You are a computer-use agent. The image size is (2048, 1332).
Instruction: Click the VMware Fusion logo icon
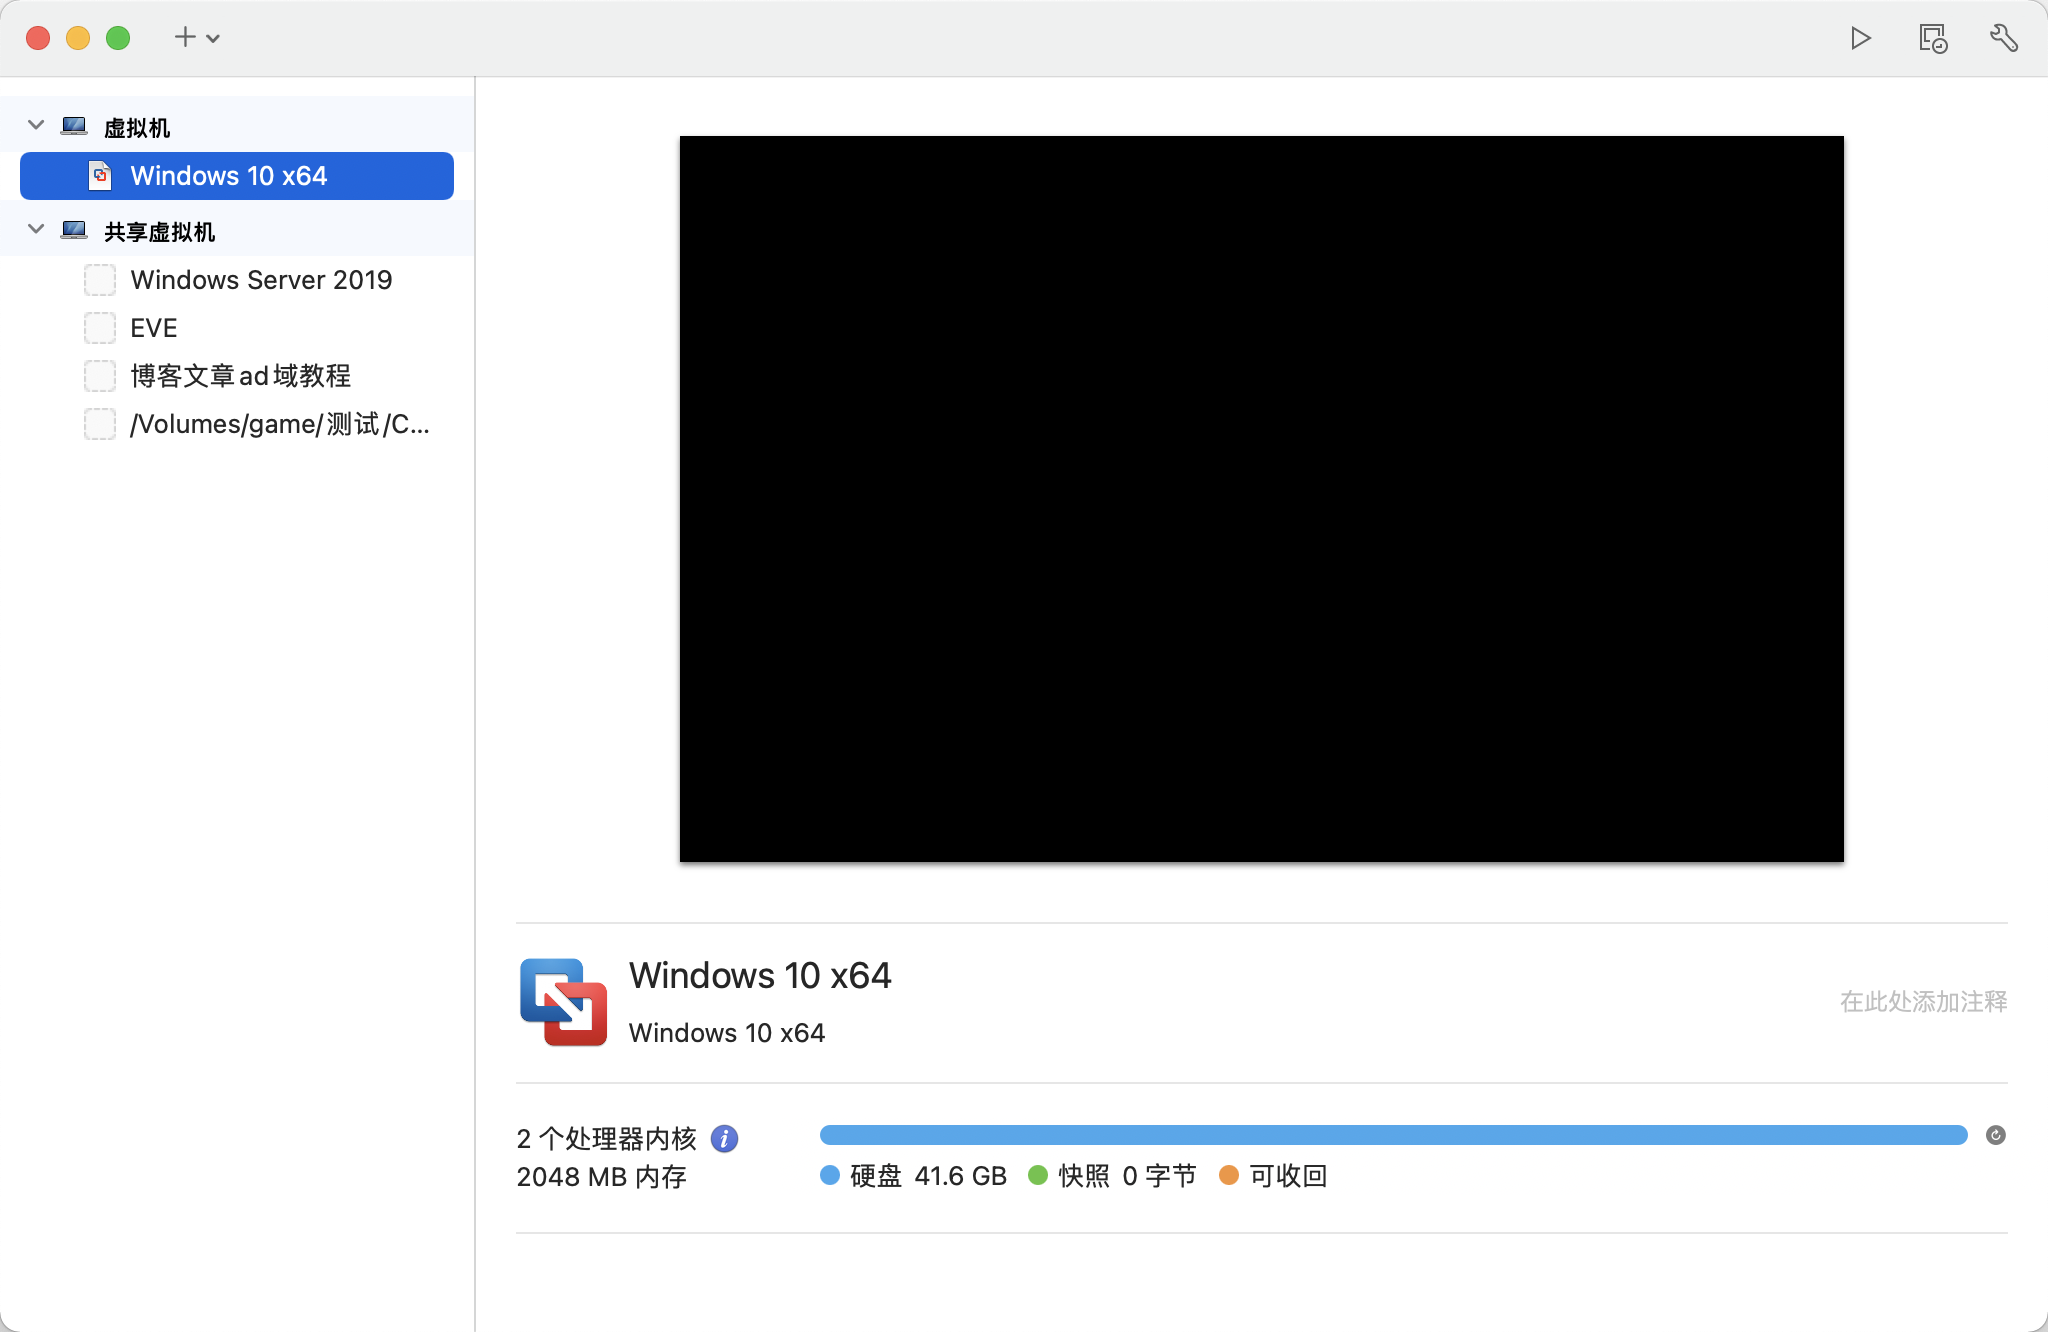[x=563, y=1002]
